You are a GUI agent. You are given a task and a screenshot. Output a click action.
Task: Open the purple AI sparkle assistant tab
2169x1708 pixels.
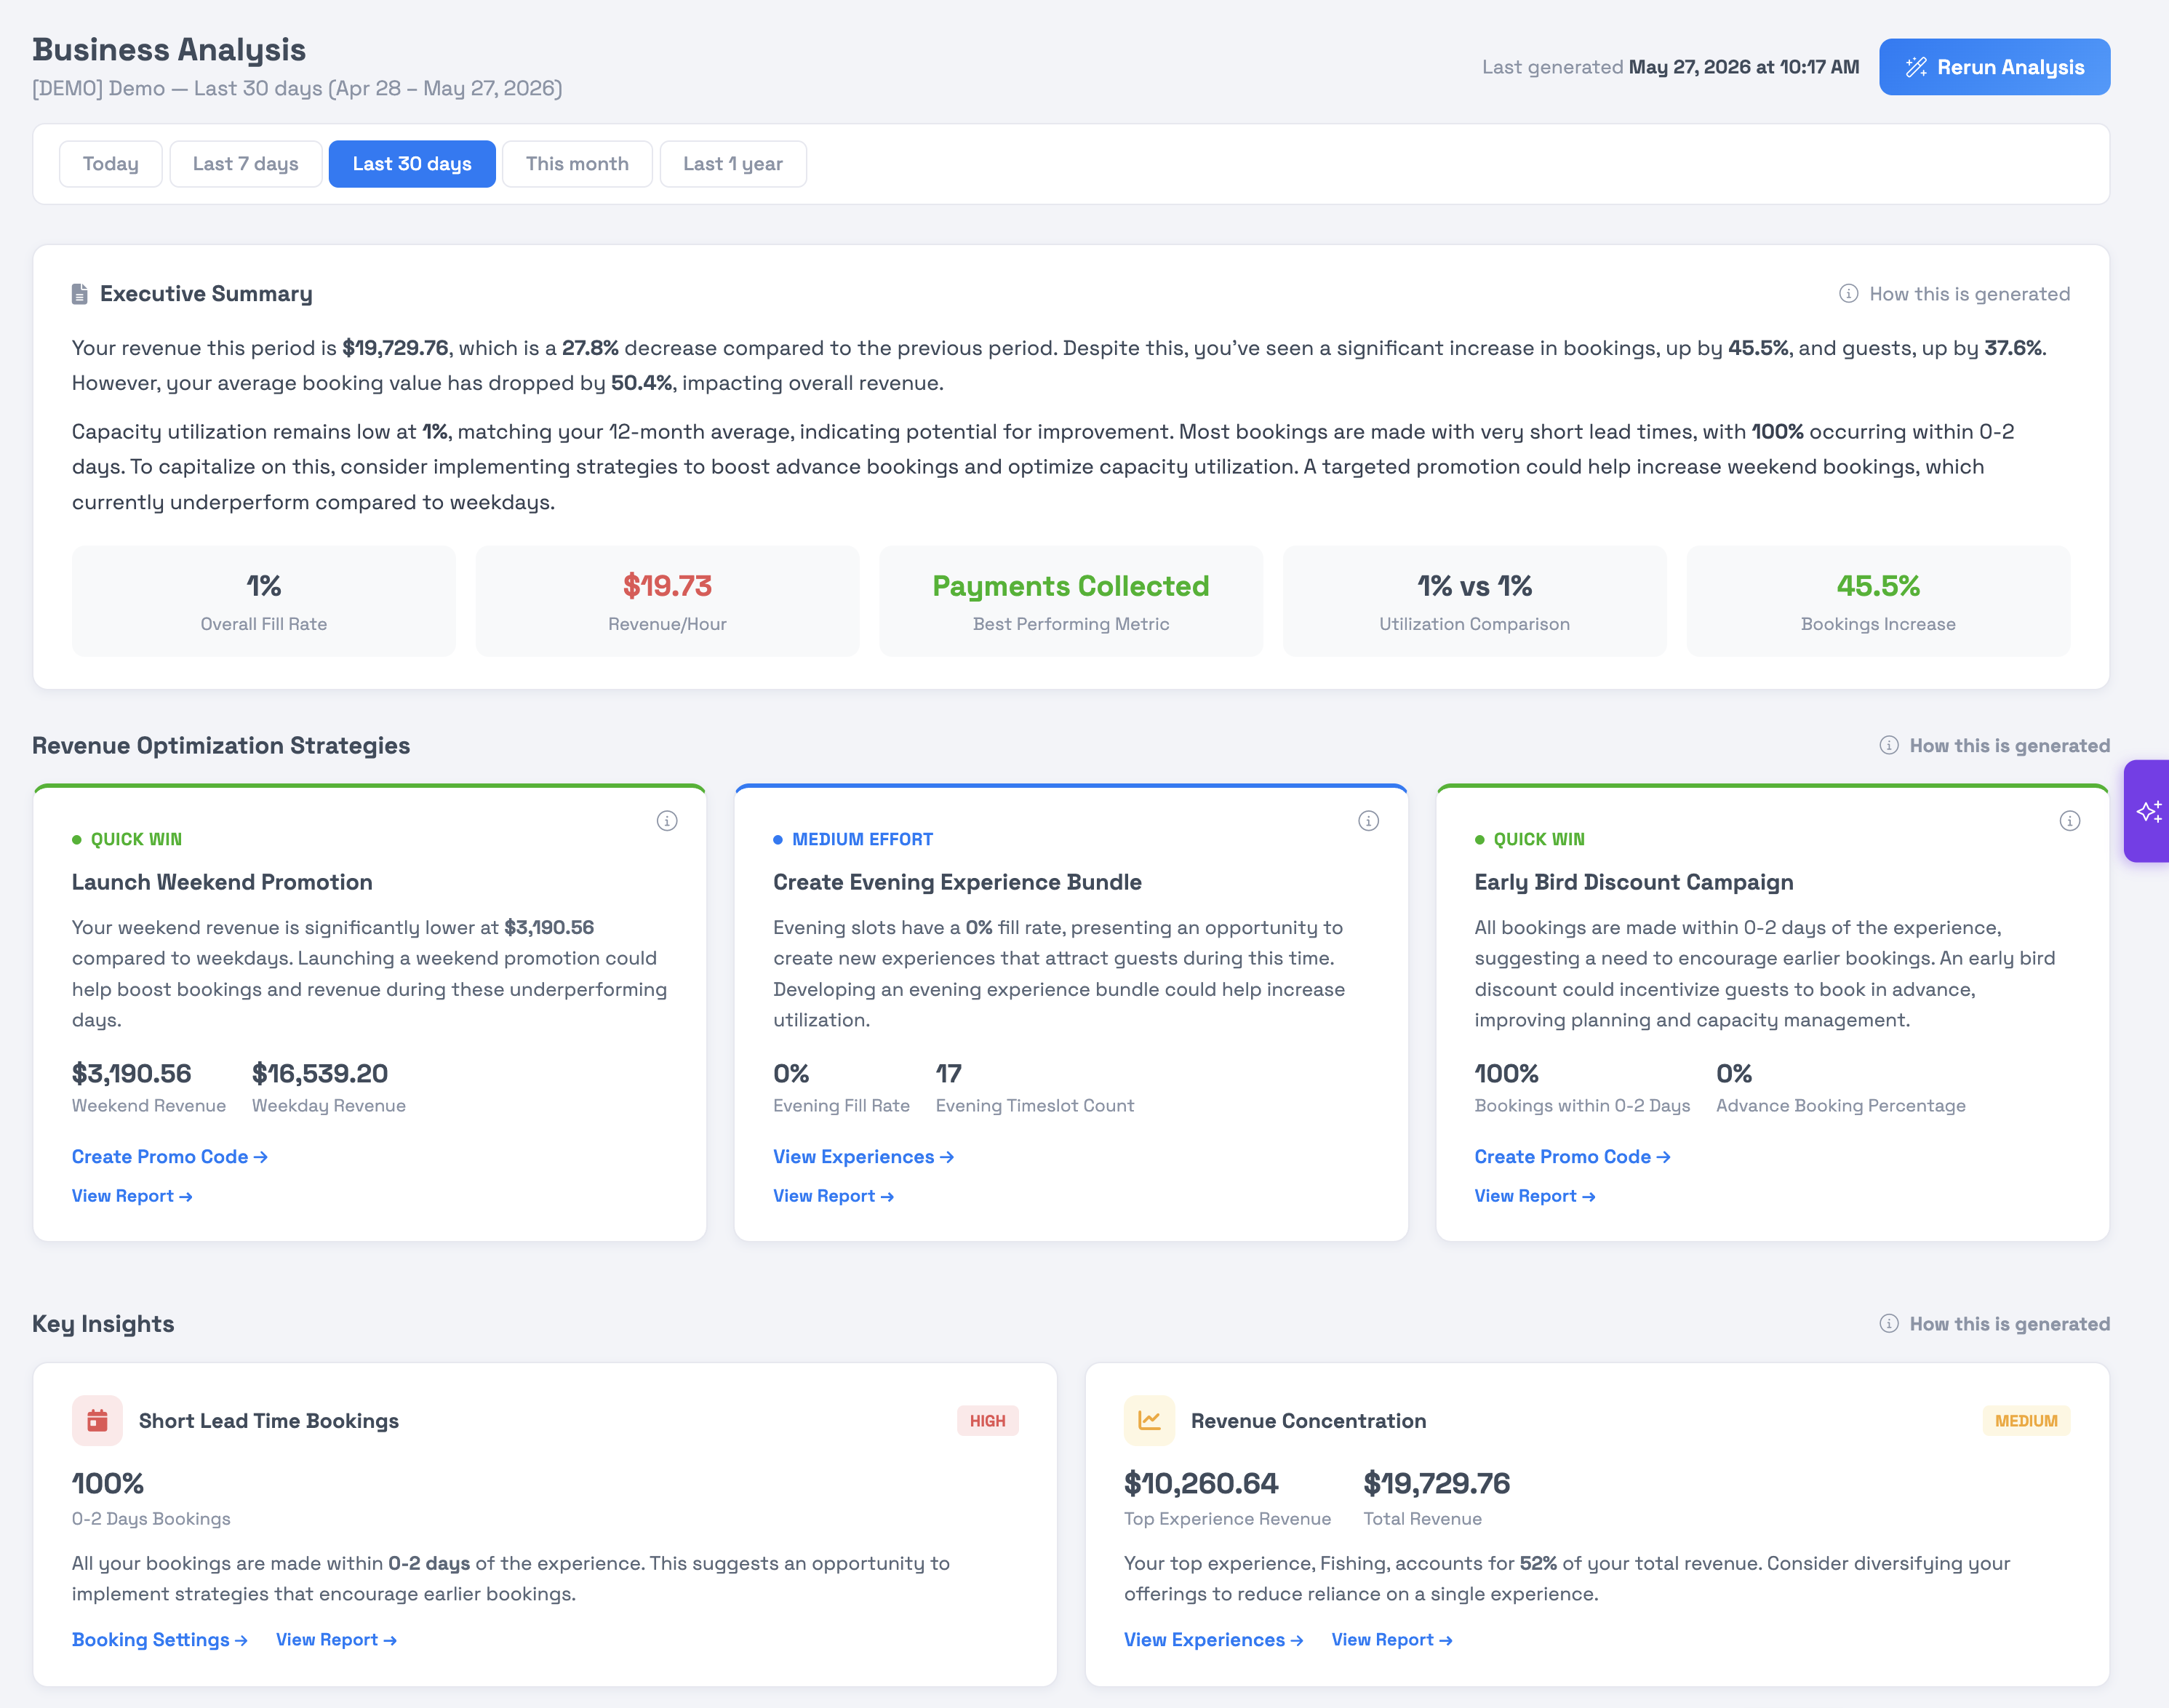[2147, 811]
